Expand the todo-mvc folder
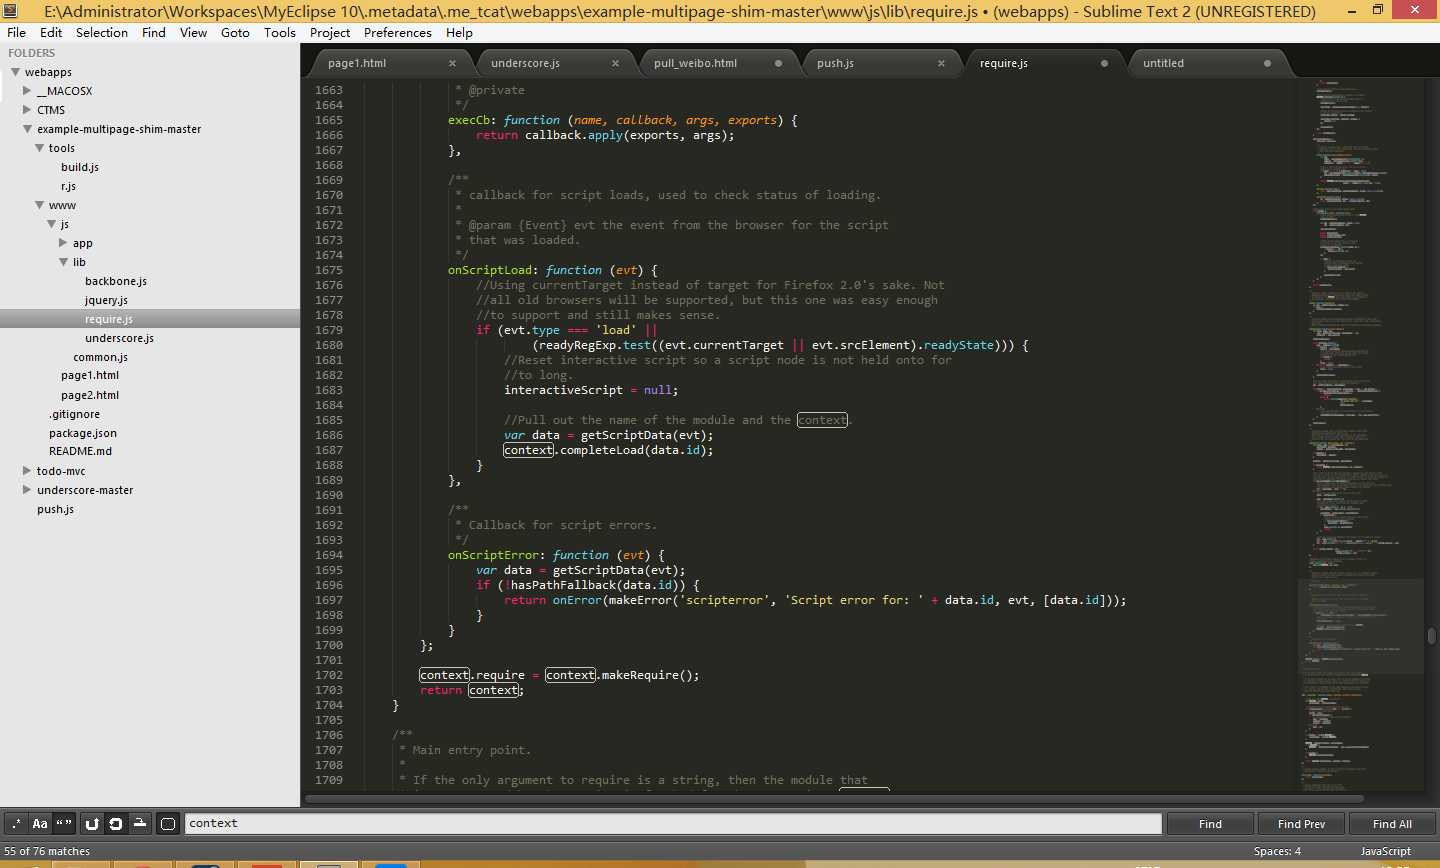 coord(27,471)
